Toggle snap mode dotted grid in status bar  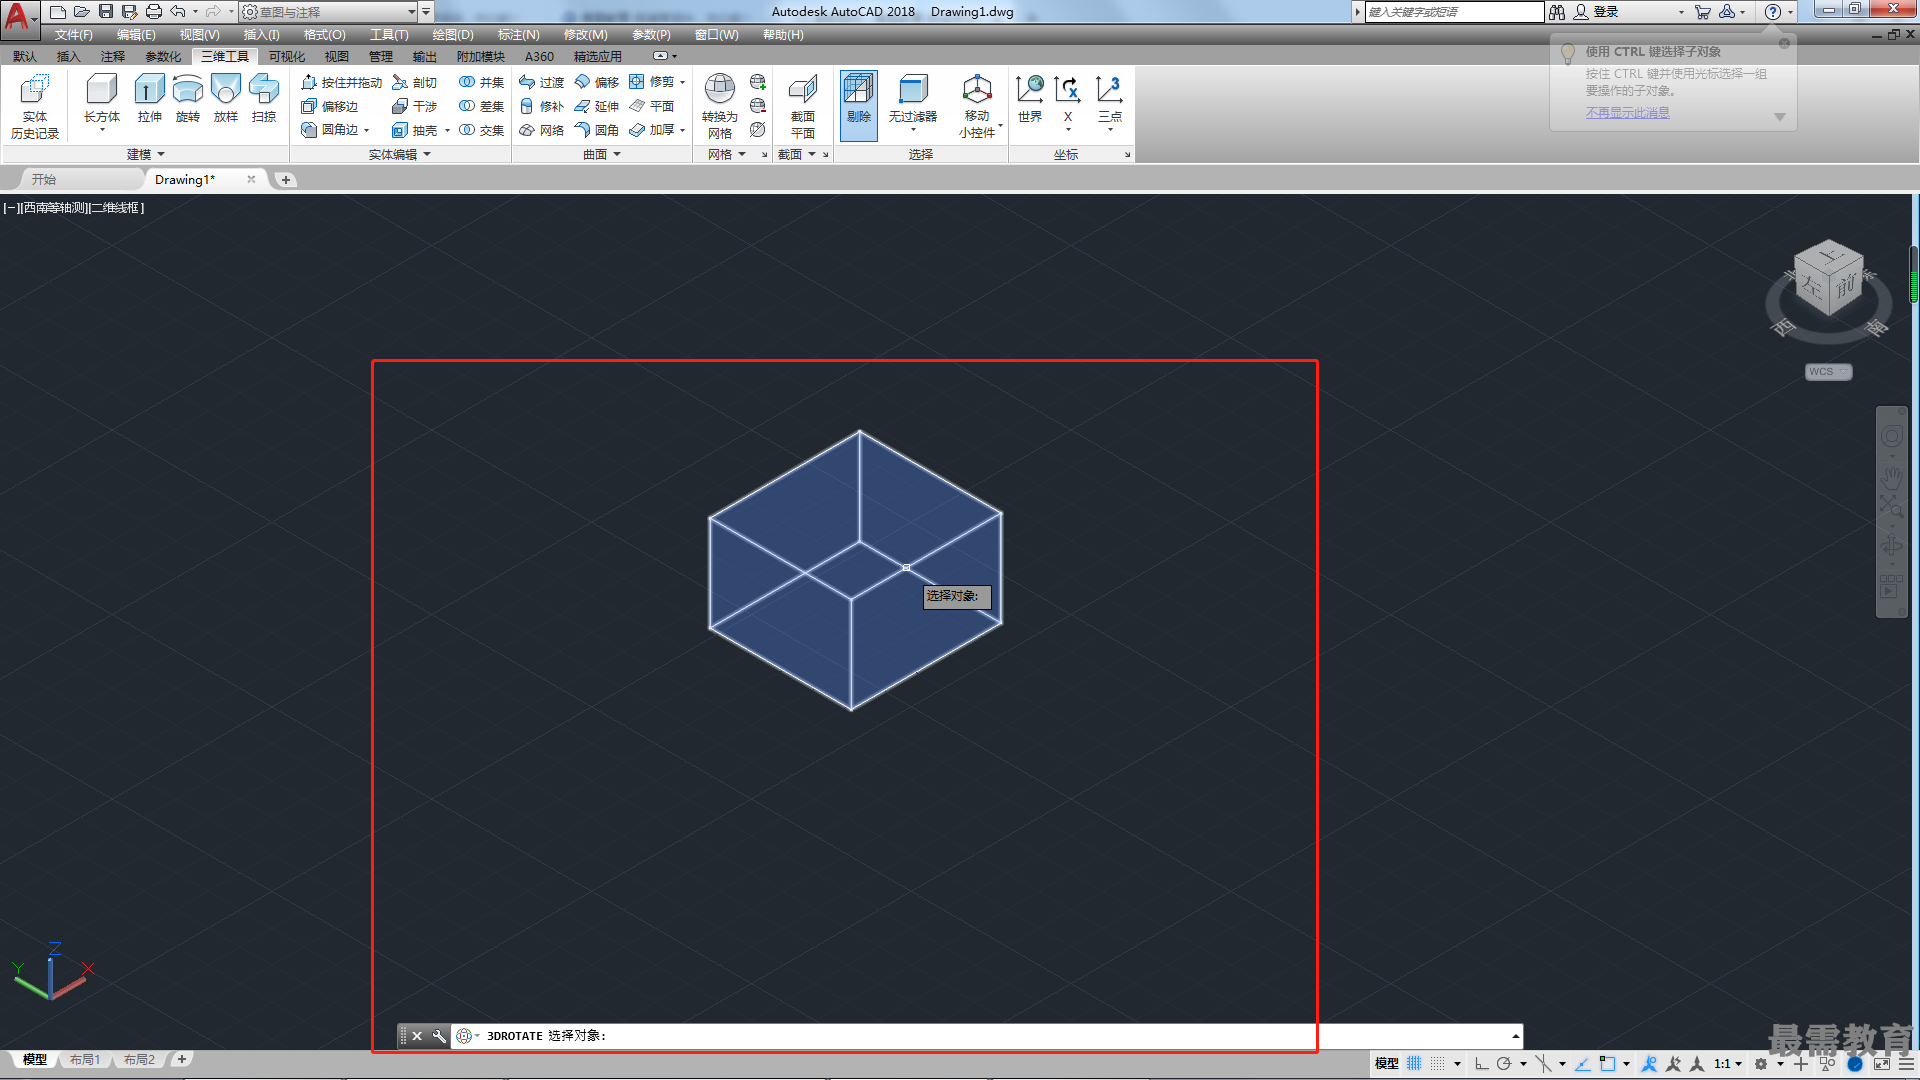(x=1437, y=1064)
